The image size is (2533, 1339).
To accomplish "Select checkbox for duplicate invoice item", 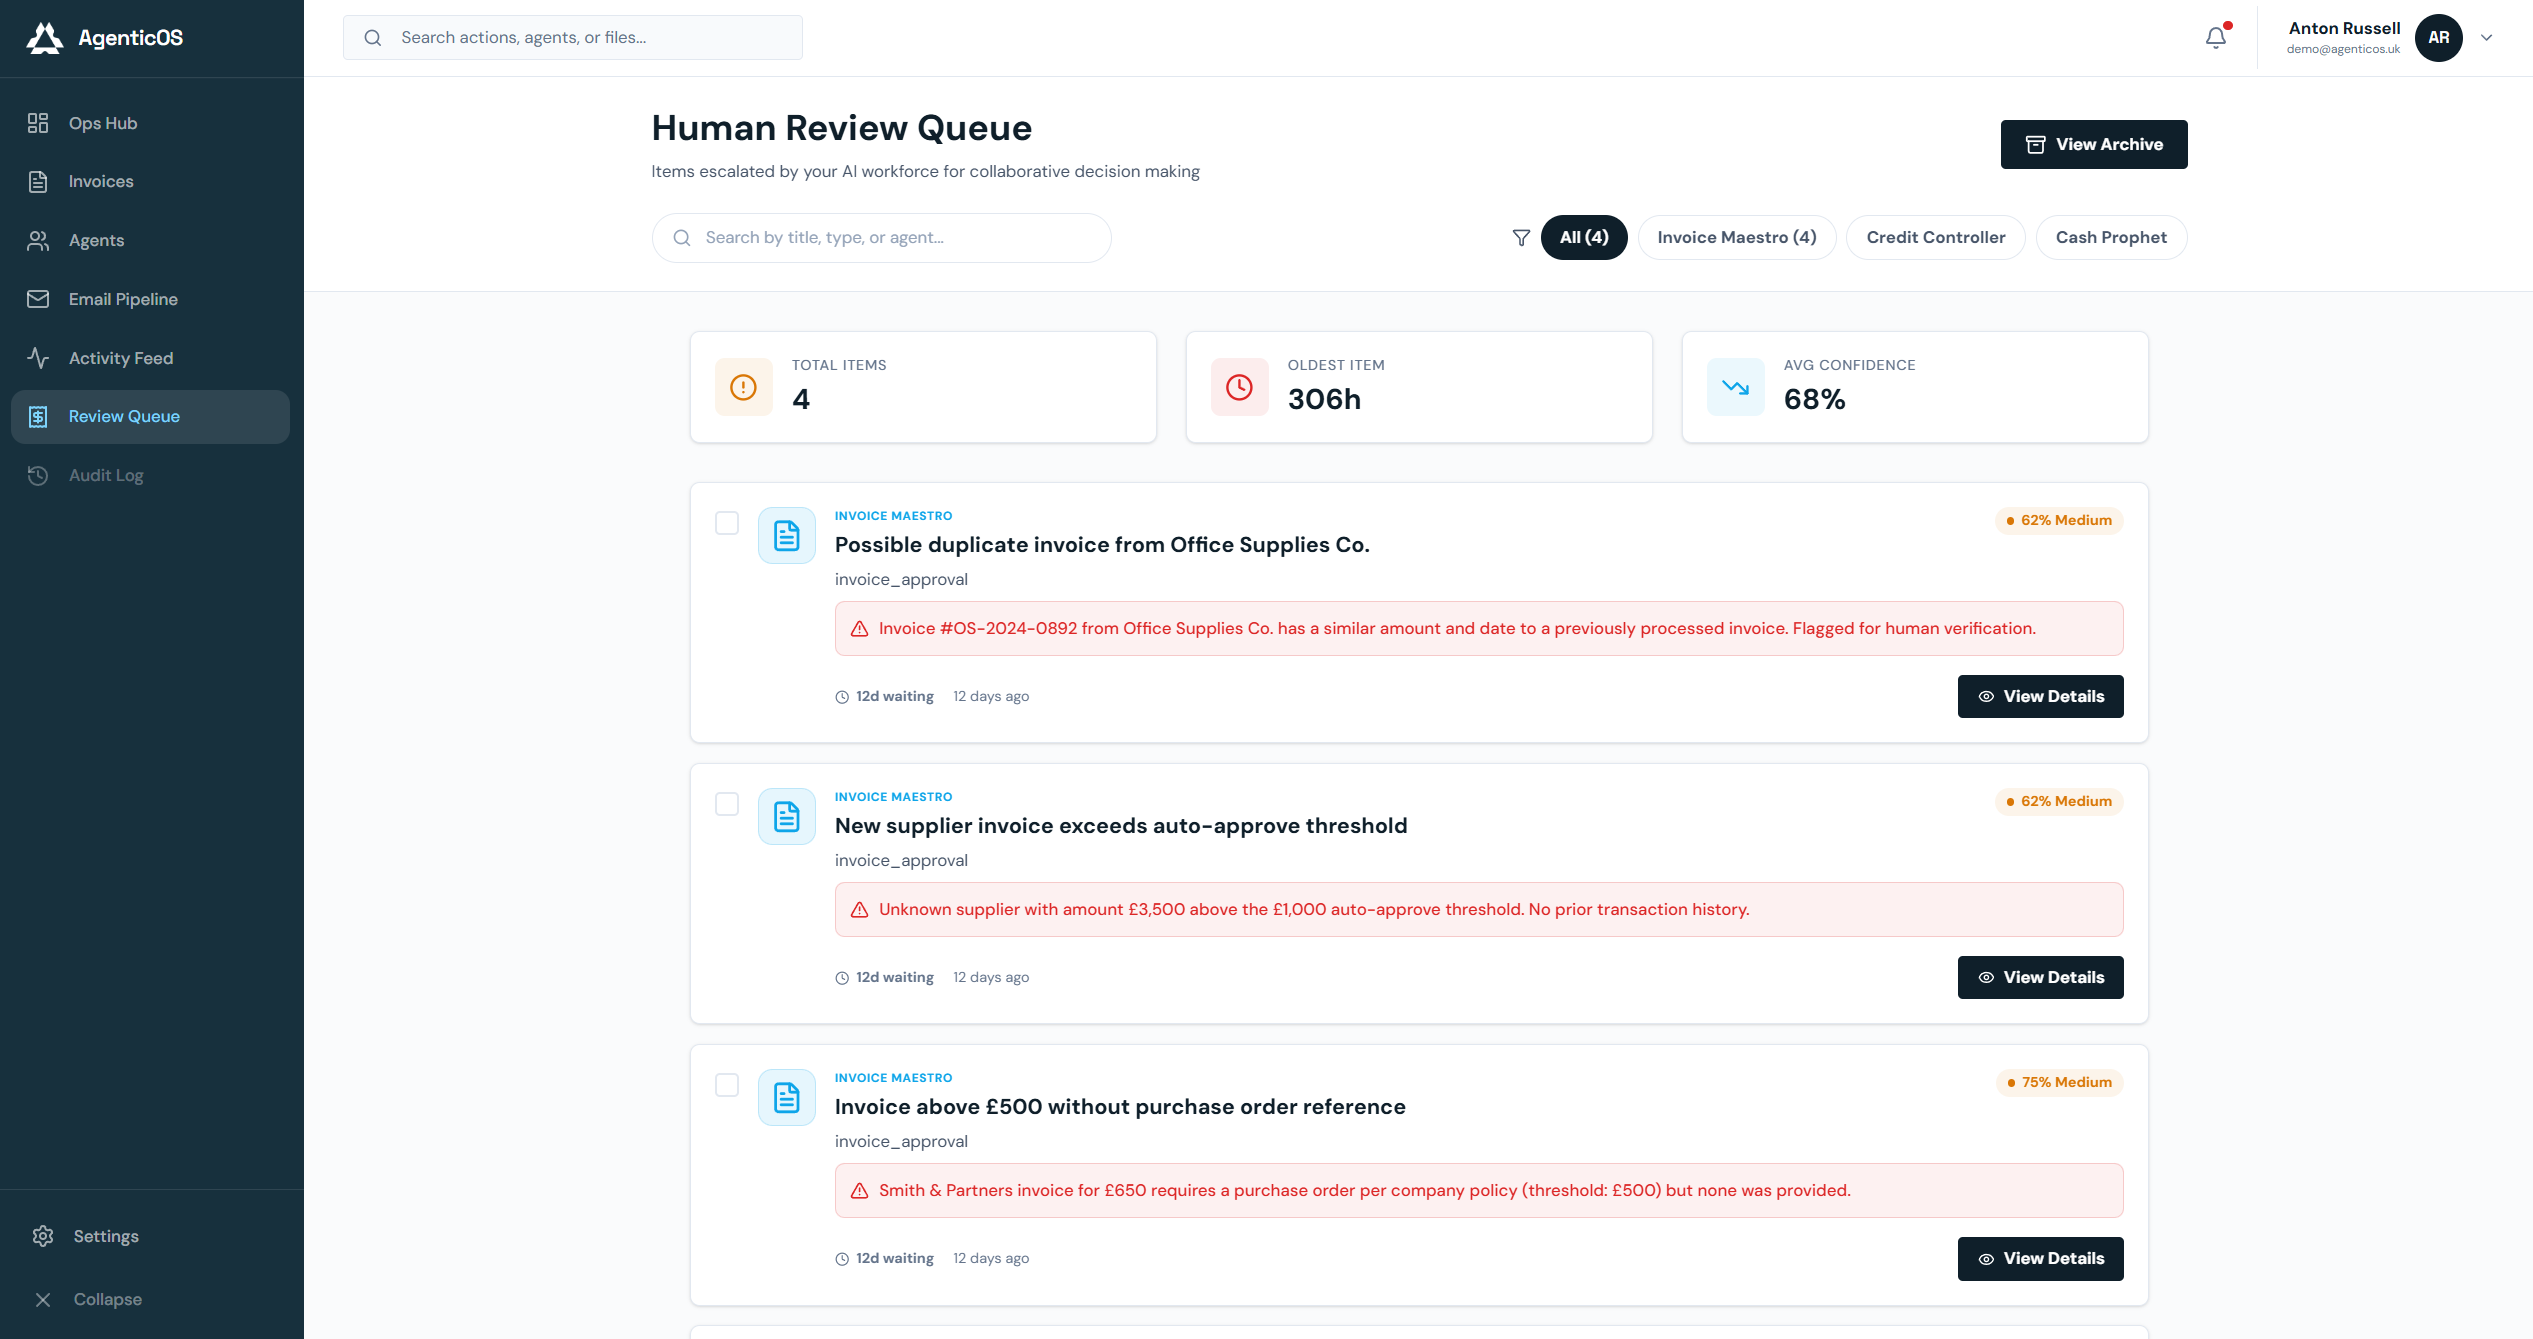I will click(727, 523).
